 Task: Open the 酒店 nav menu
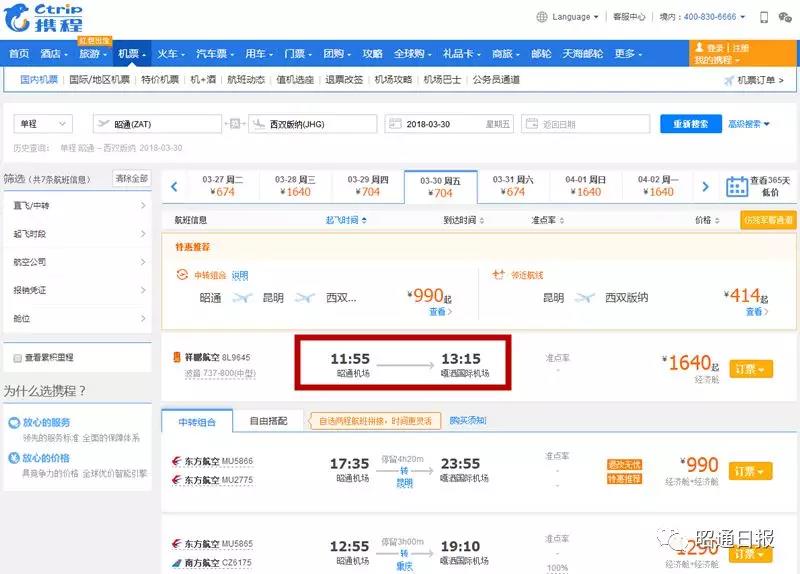click(x=54, y=54)
